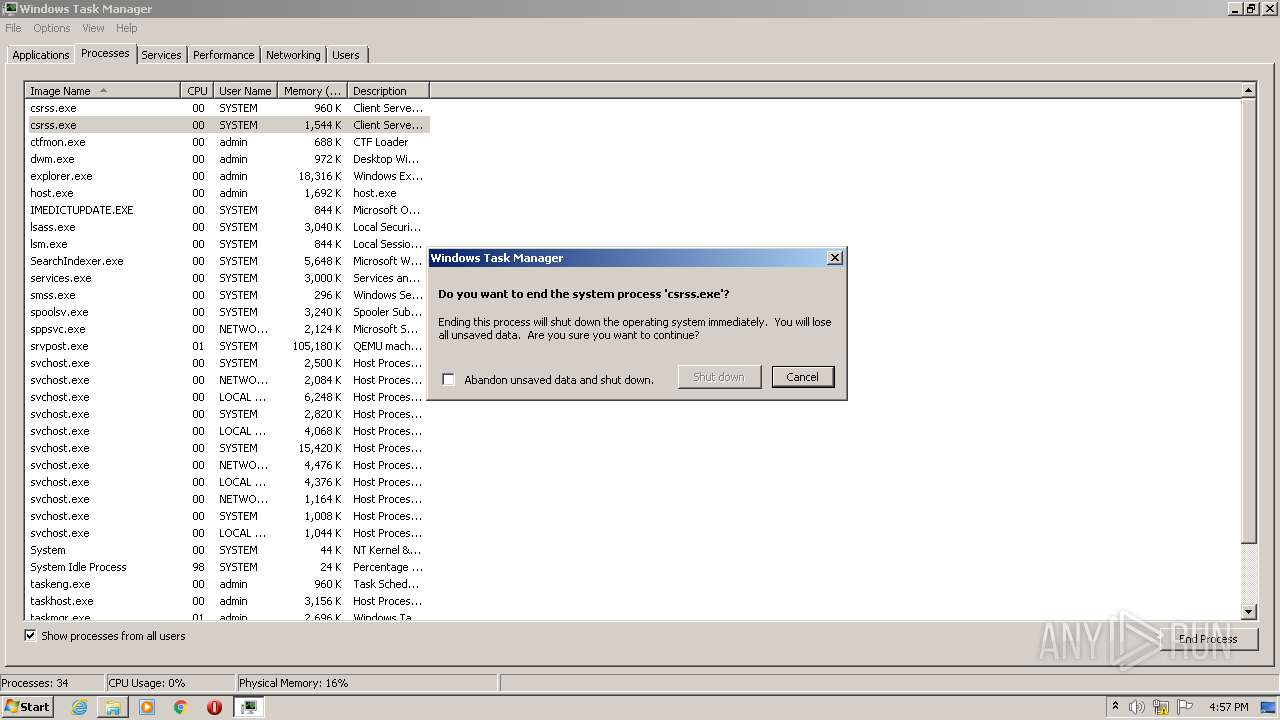Screen dimensions: 1280x720
Task: Select the ctfmon.exe process
Action: 227,142
